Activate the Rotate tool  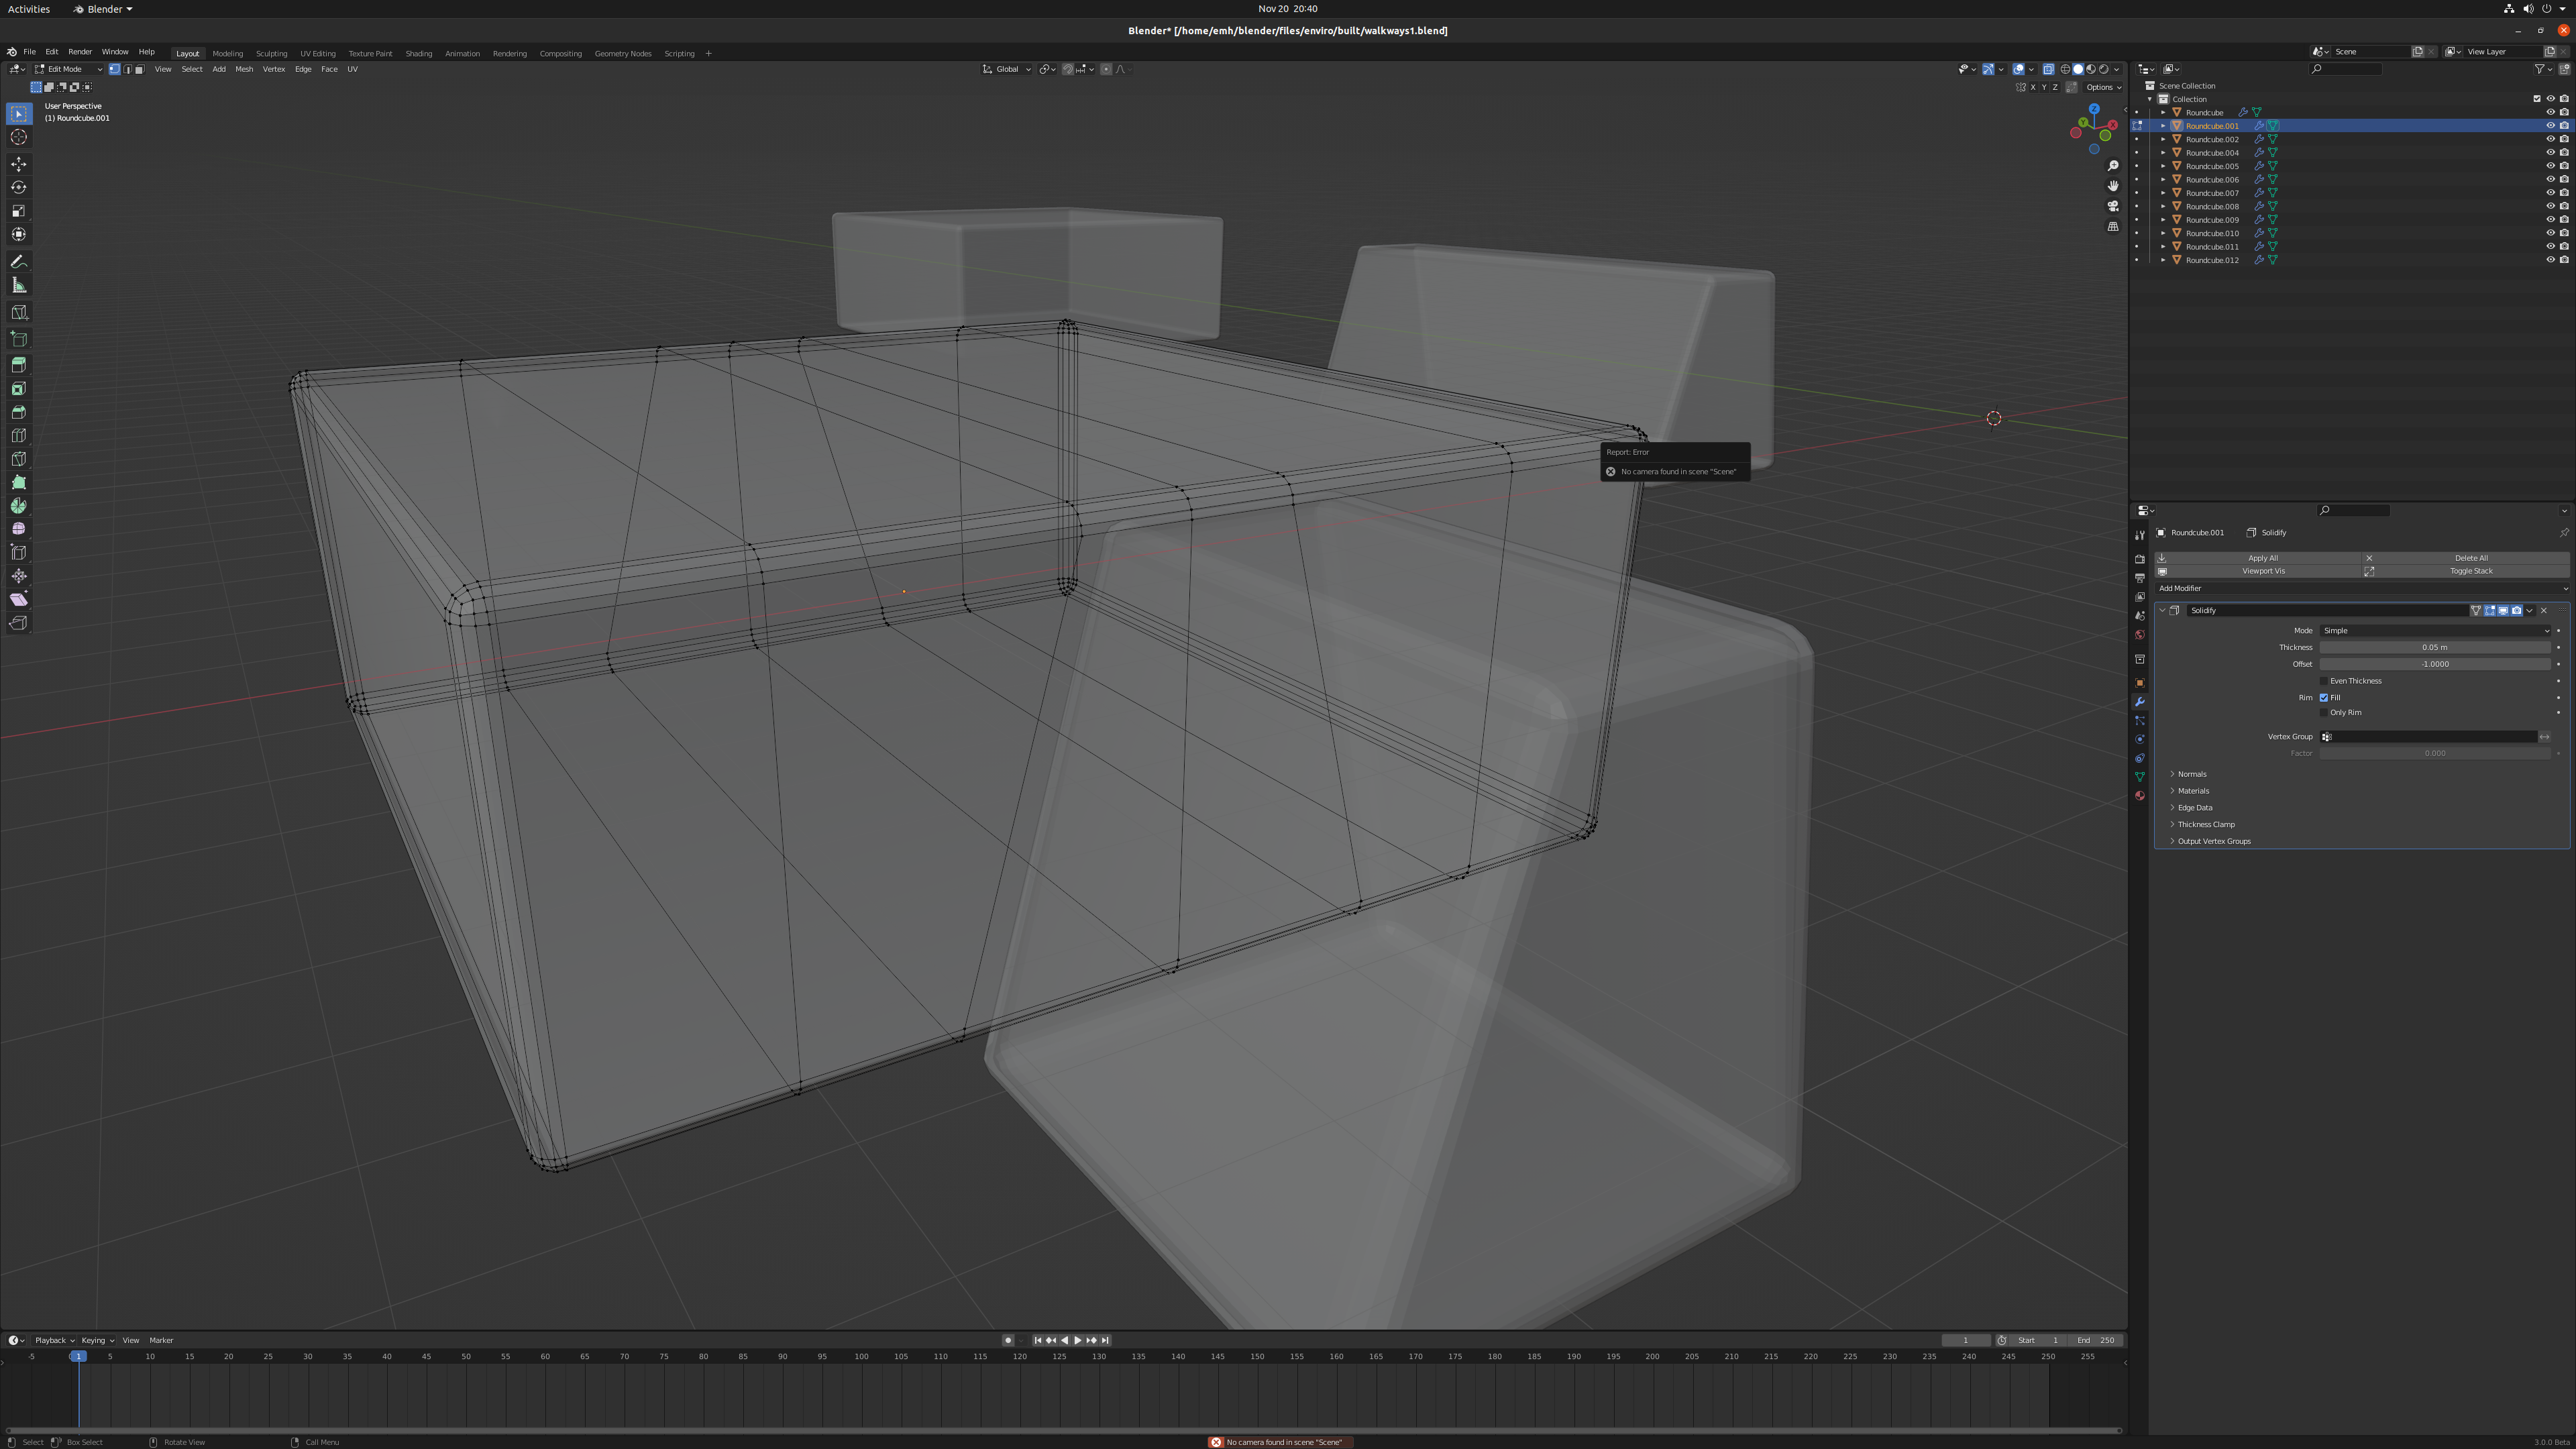[19, 187]
